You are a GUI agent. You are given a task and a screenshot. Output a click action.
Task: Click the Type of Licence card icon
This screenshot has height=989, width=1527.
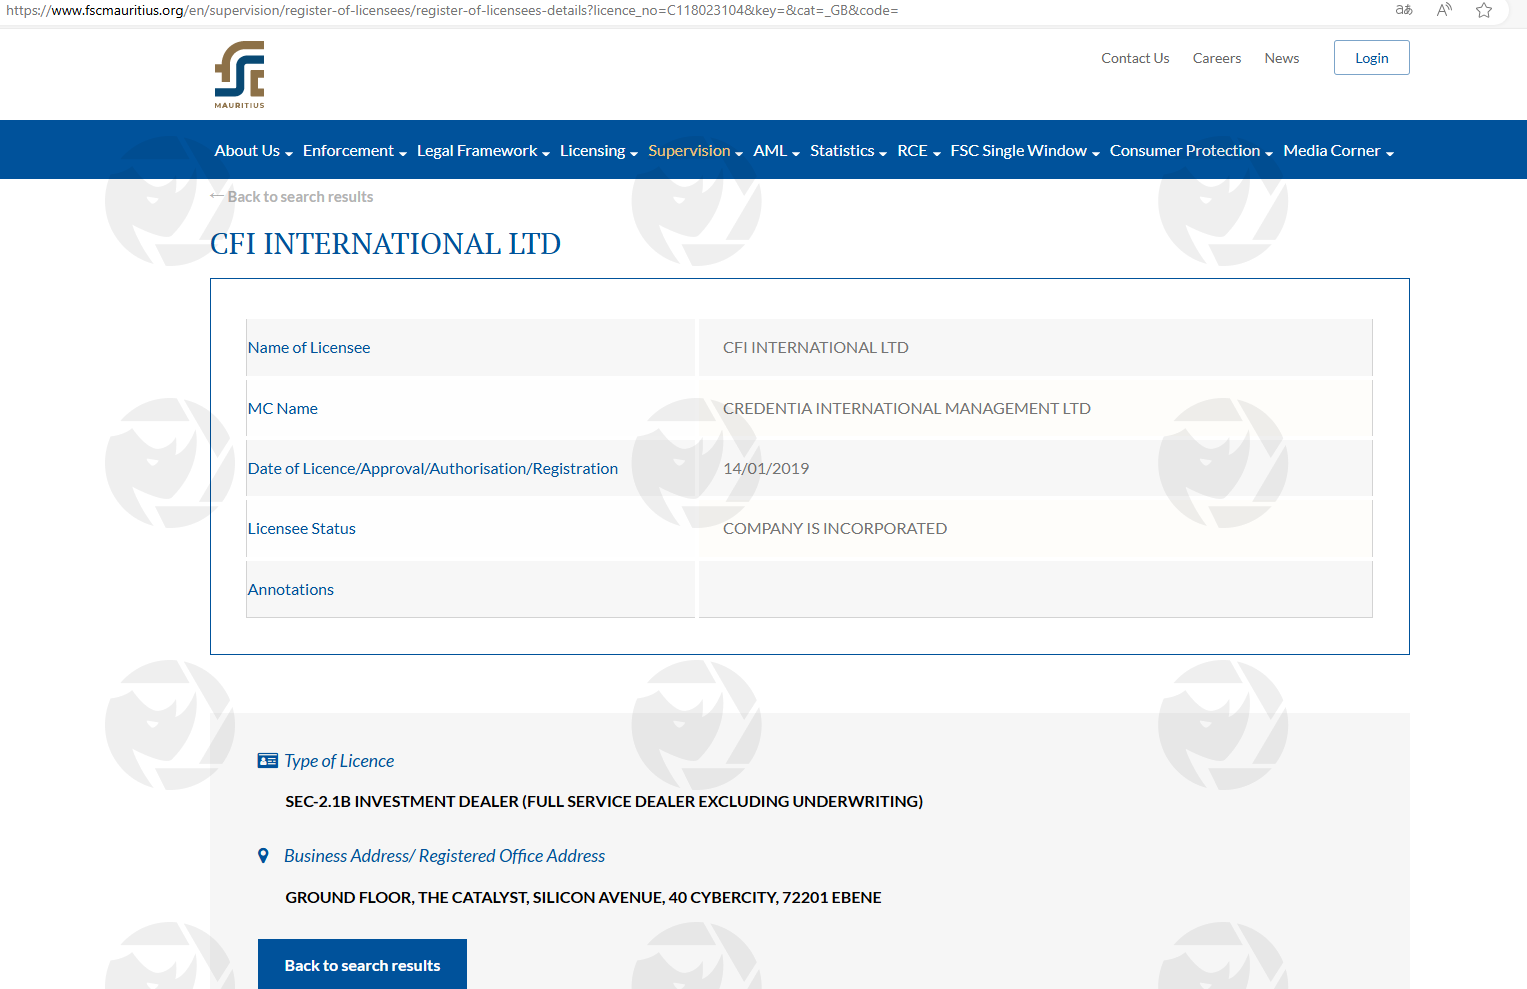click(x=267, y=761)
